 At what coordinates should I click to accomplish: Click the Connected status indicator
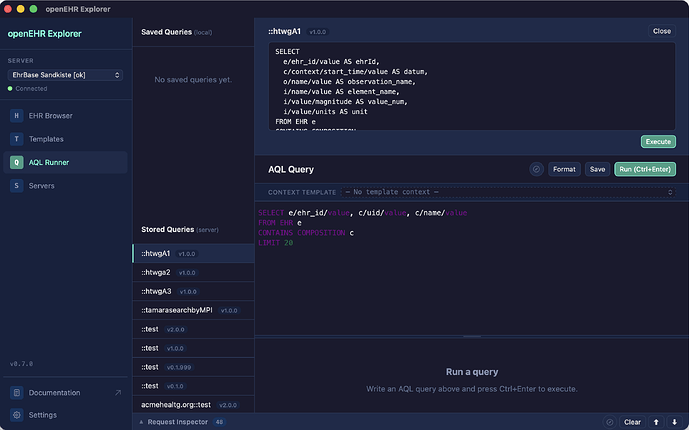point(27,89)
